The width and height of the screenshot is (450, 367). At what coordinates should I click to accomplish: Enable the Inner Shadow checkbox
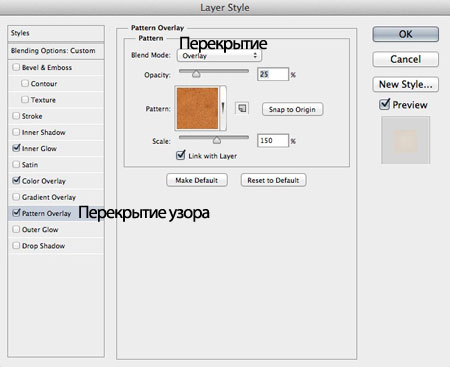click(16, 132)
